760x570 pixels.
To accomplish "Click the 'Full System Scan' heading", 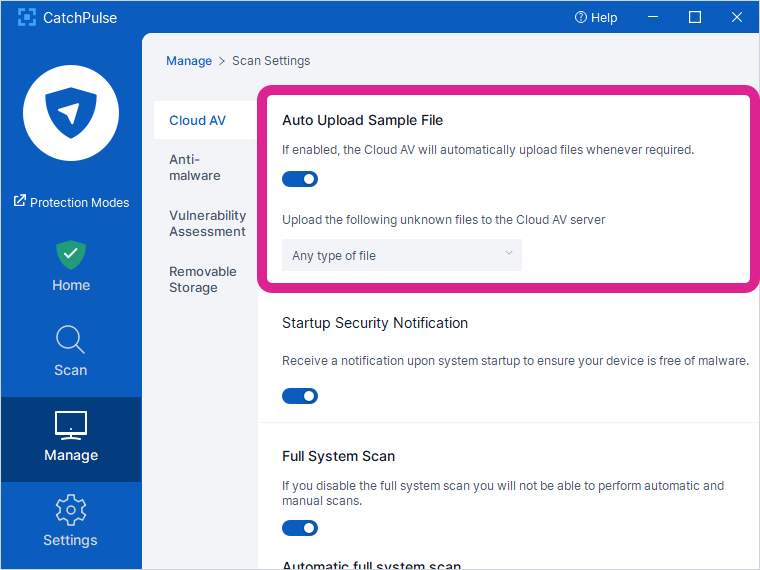I will click(x=338, y=456).
